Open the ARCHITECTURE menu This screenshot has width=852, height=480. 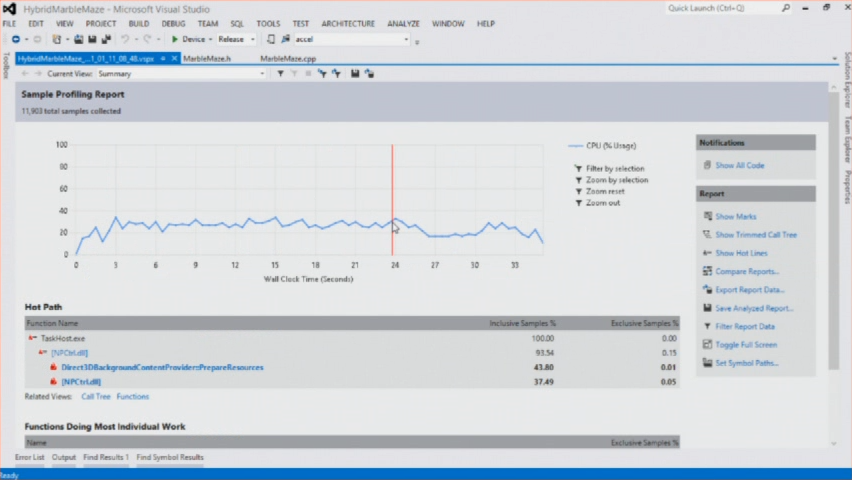[x=348, y=23]
